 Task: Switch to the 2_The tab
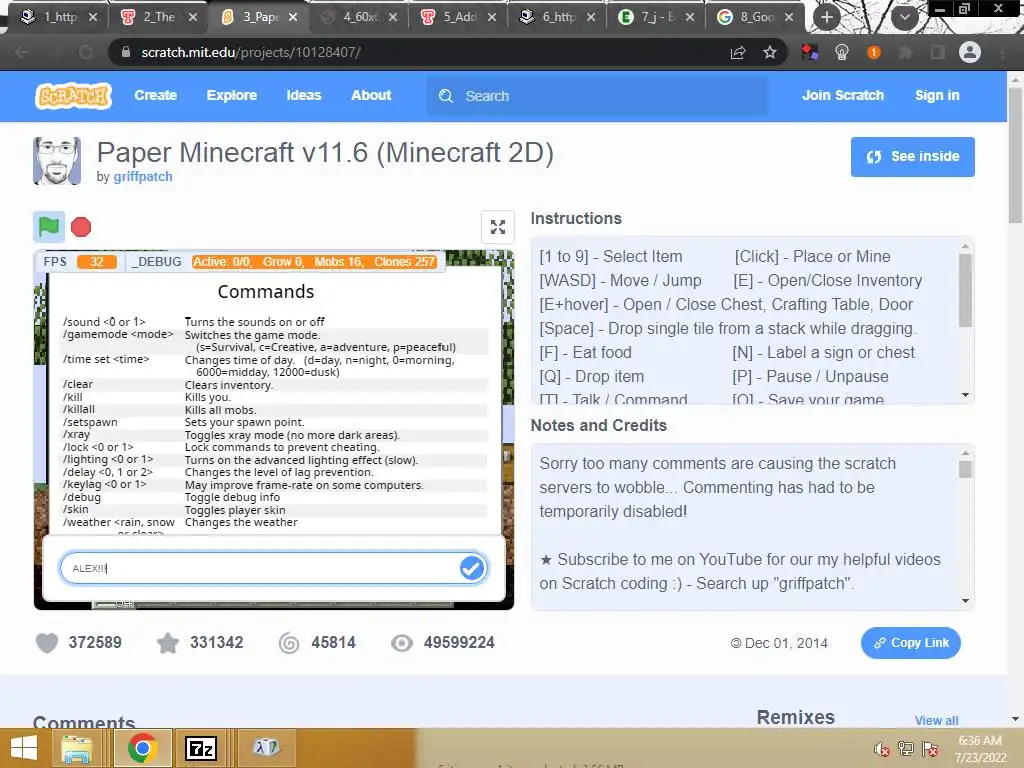coord(159,17)
